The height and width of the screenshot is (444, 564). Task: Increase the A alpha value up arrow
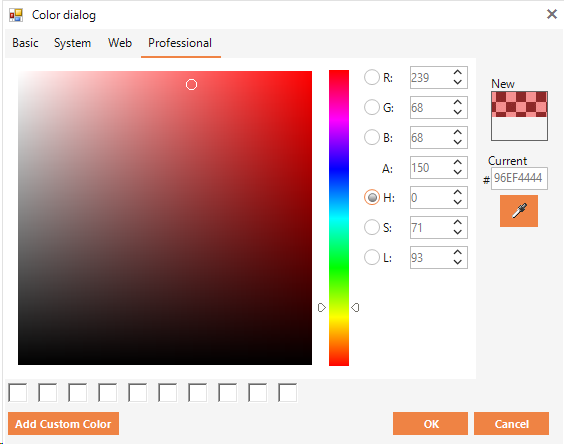pos(458,162)
